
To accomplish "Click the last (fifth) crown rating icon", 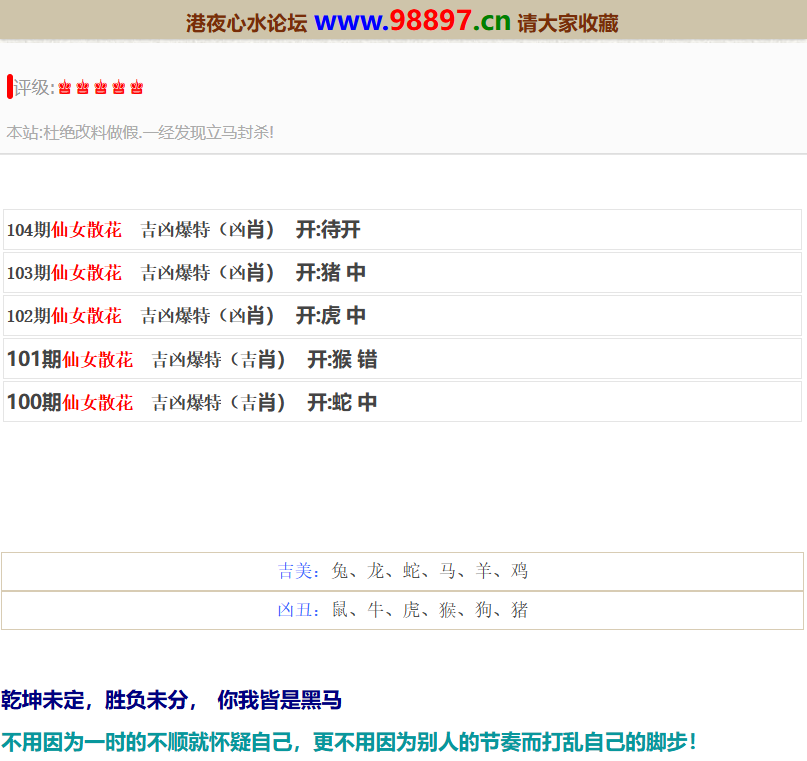I will [137, 88].
